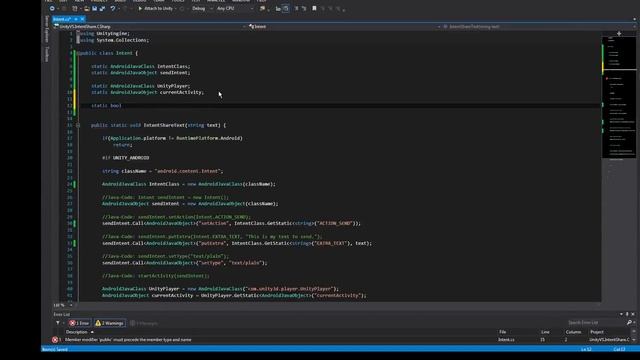Viewport: 640px width, 360px height.
Task: Click the '#if UNITY_ANDROID' directive line
Action: point(125,158)
